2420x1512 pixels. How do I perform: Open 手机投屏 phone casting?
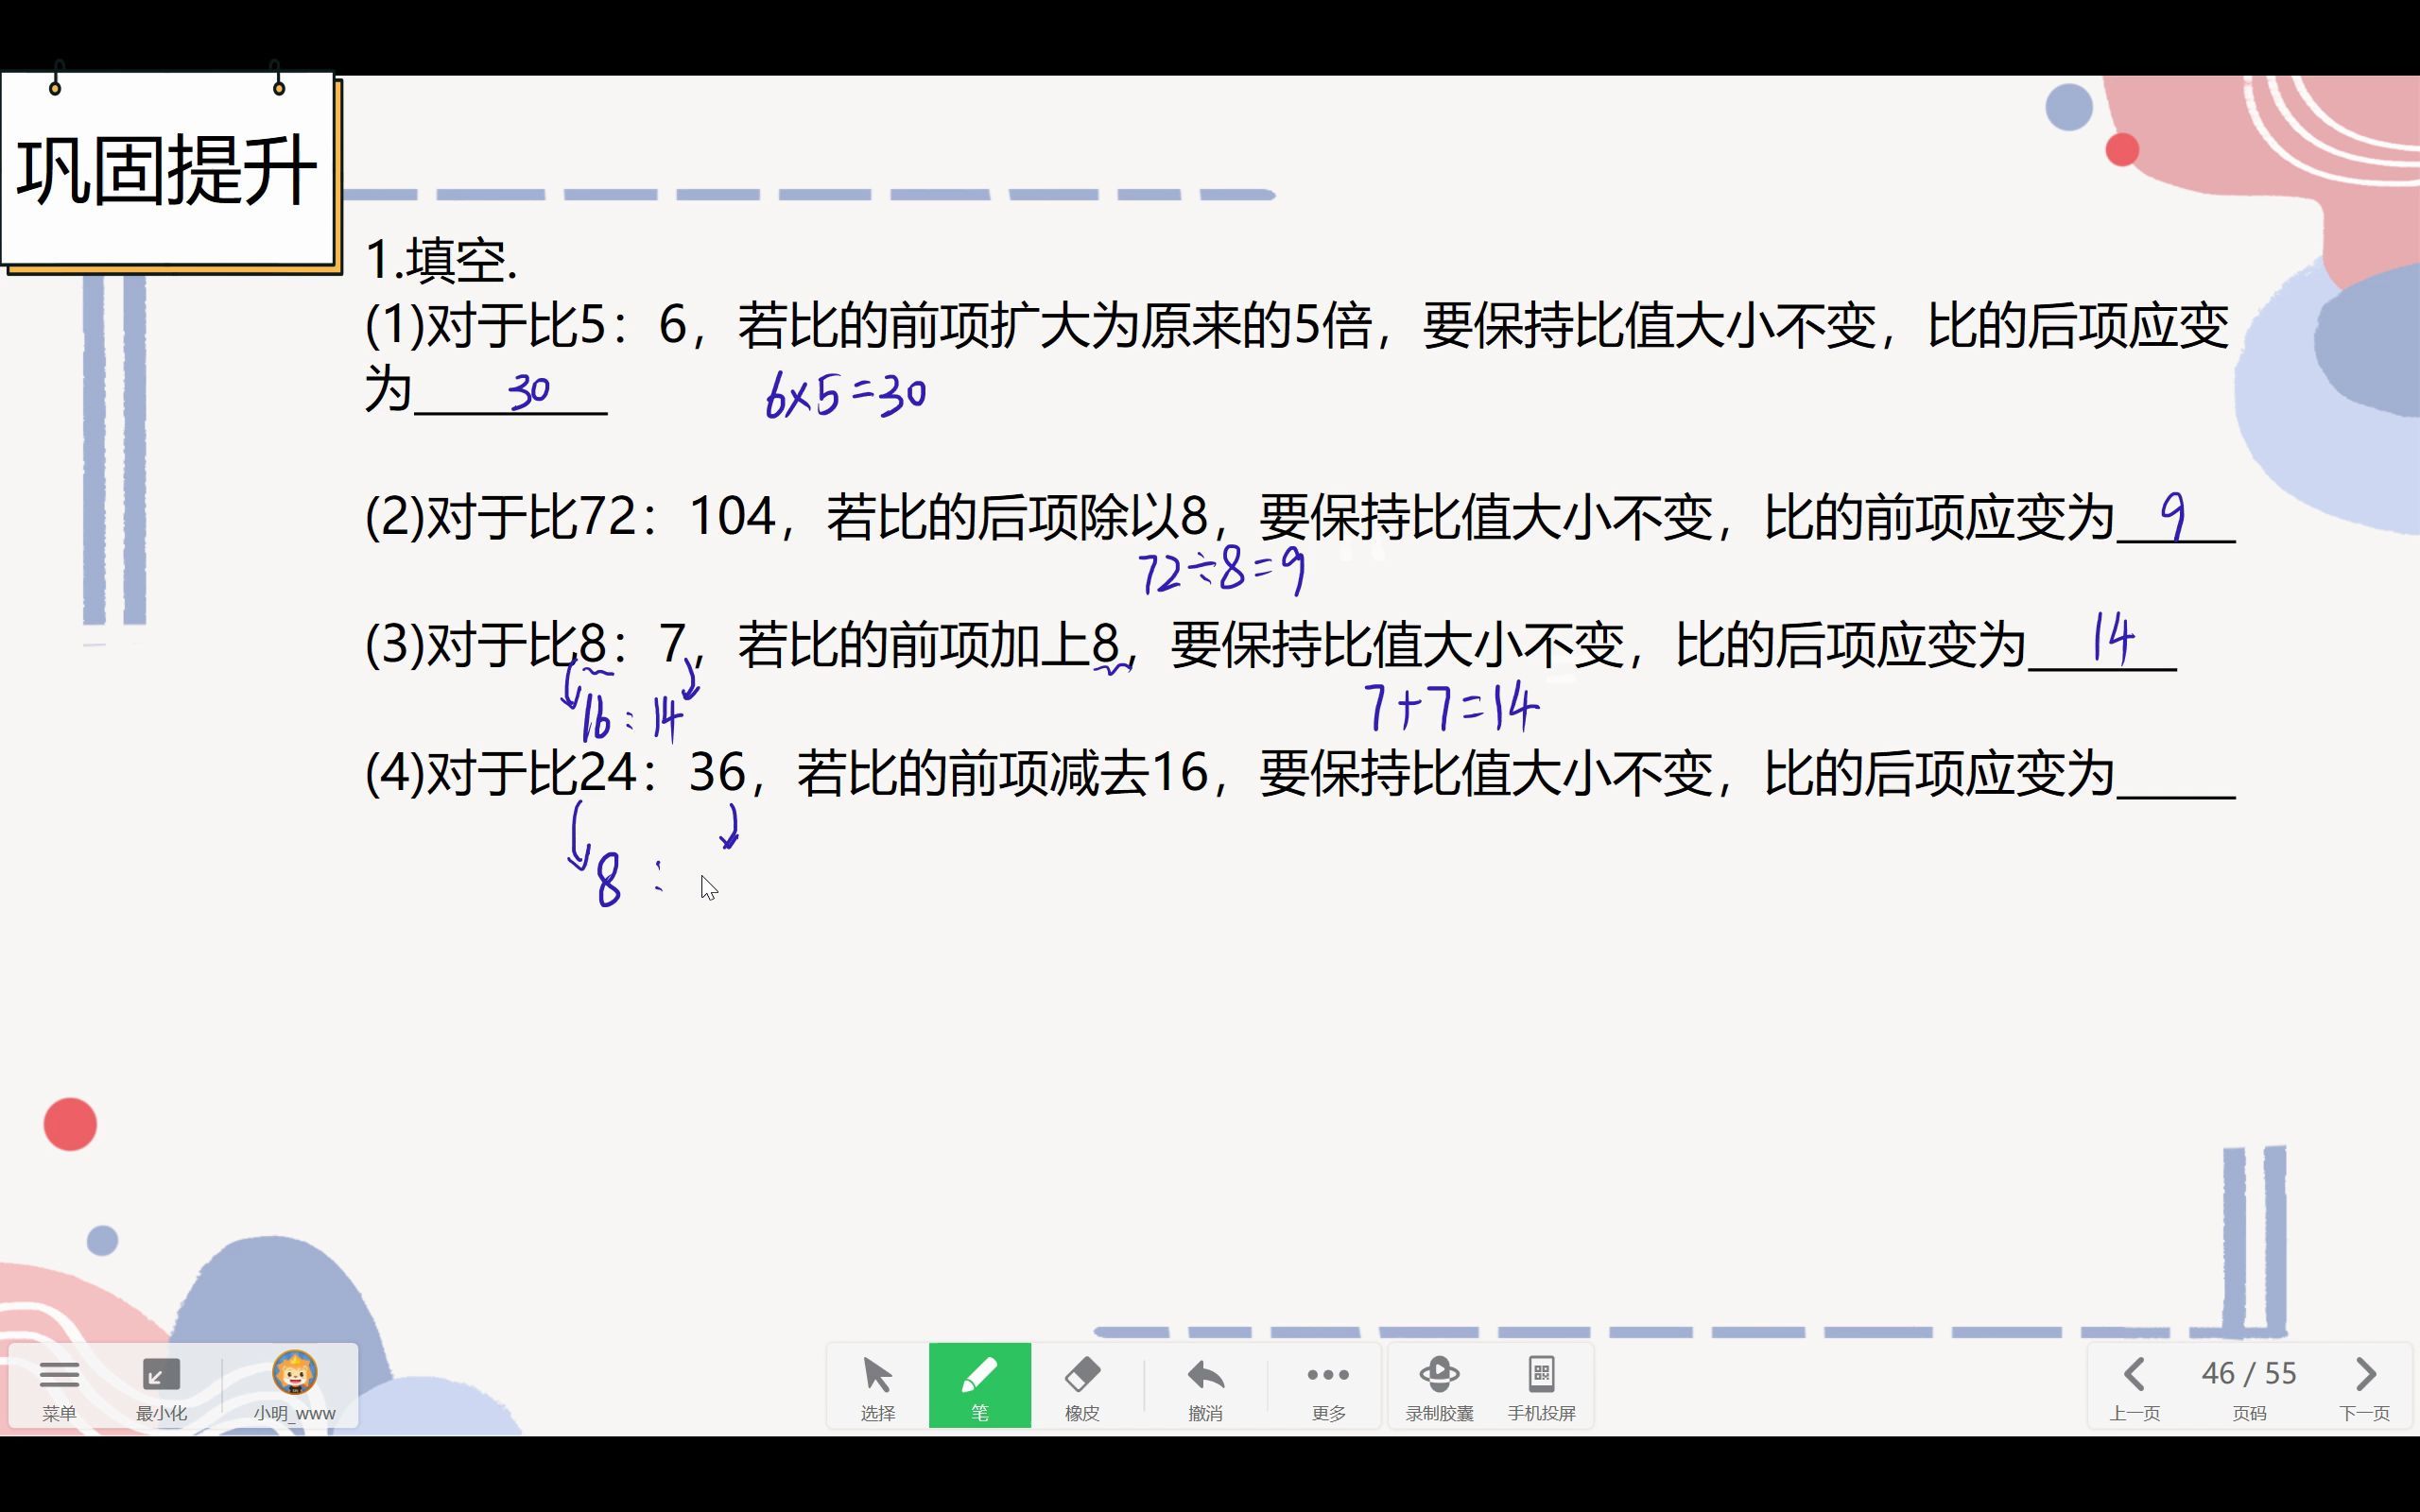pyautogui.click(x=1541, y=1386)
